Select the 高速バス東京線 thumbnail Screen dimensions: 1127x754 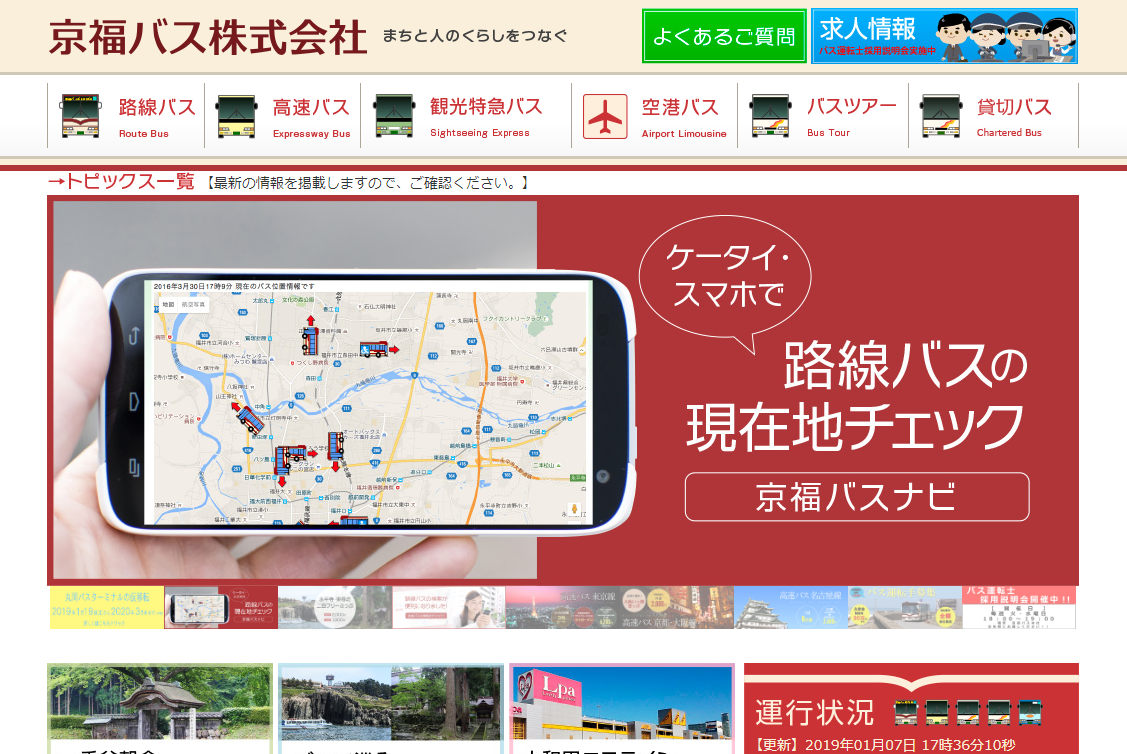pos(563,607)
